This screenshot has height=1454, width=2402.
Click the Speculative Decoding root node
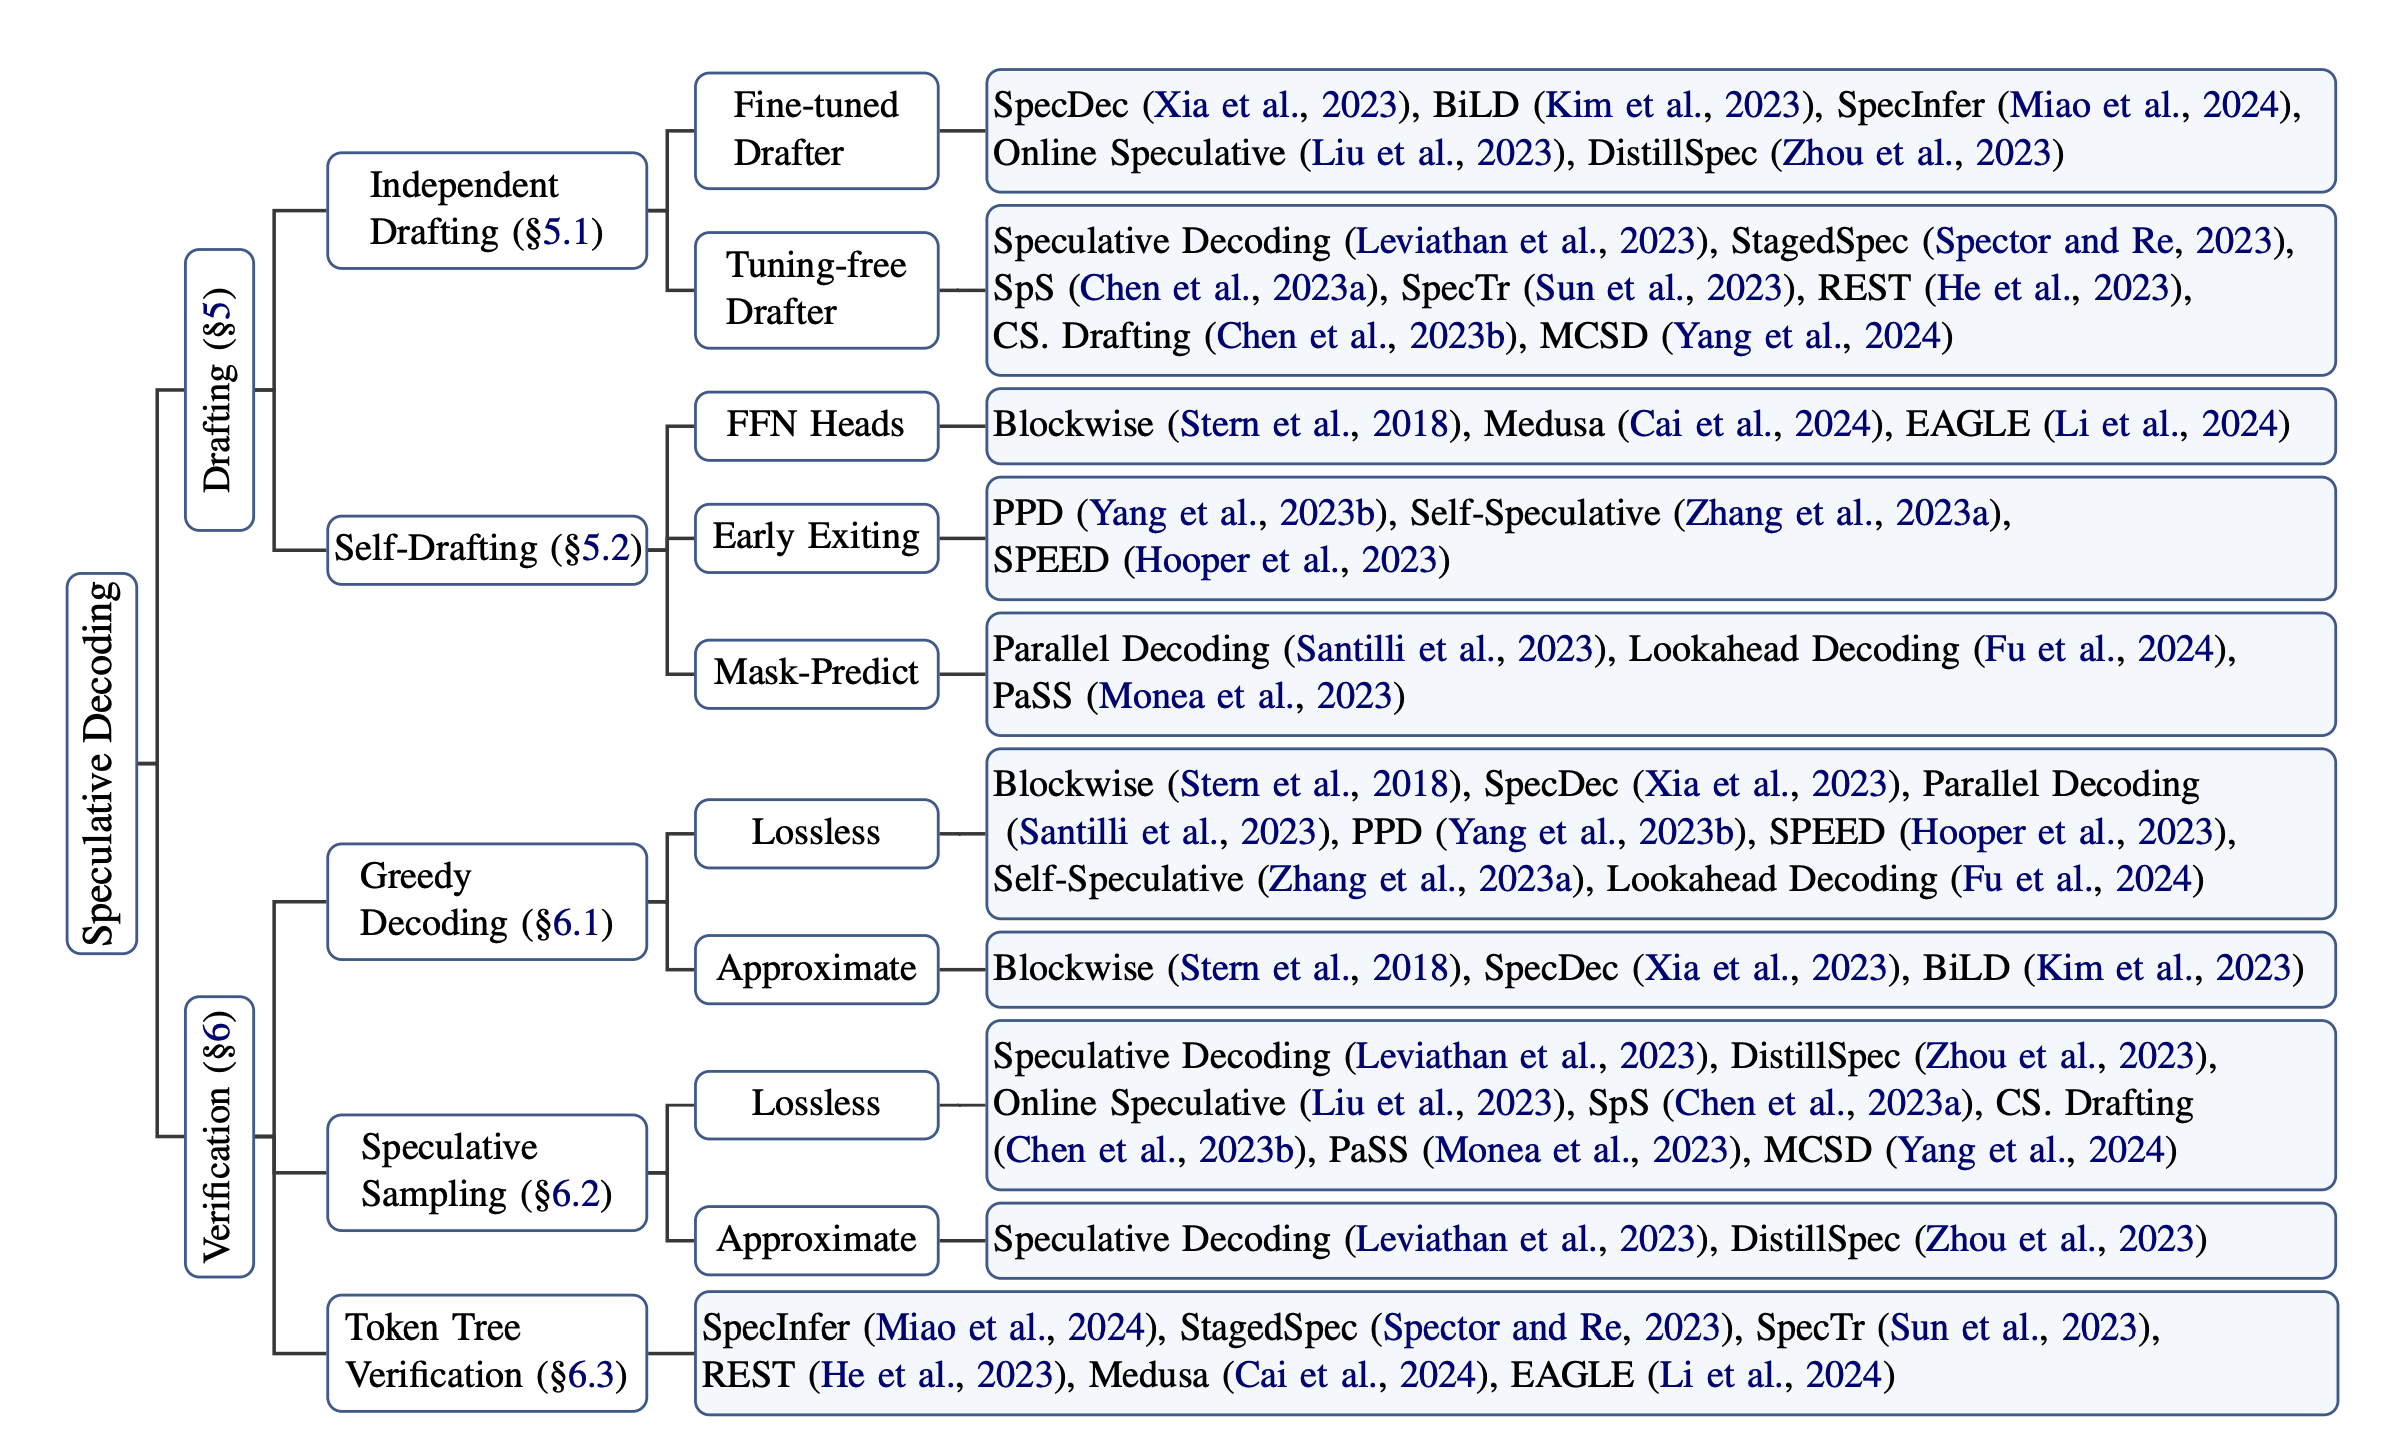pyautogui.click(x=102, y=763)
